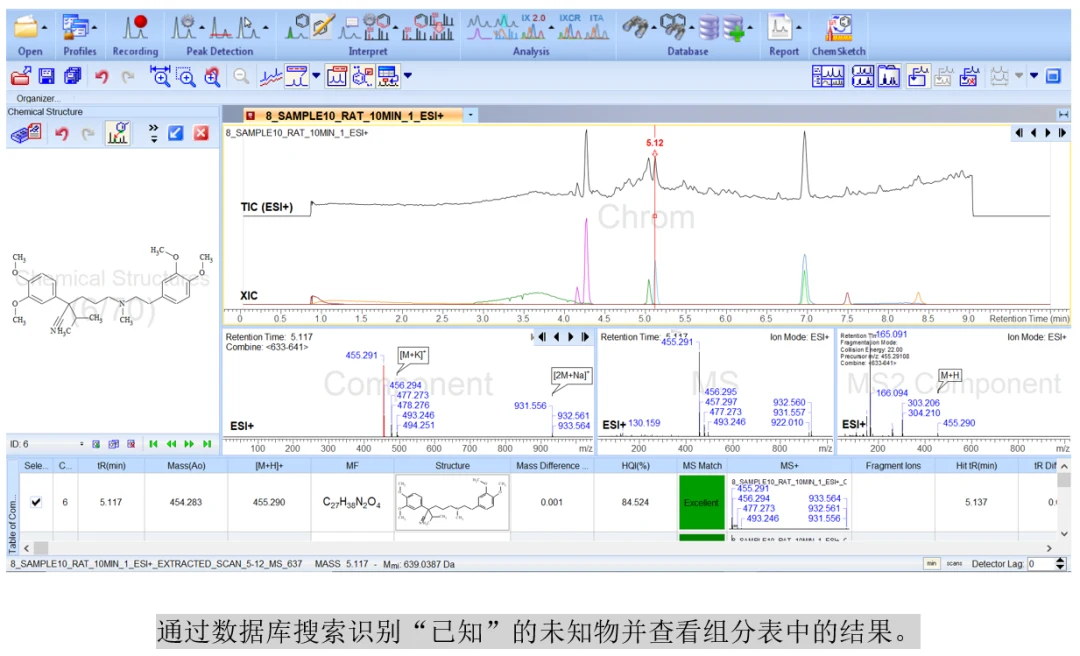Click the blue floppy disk save icon
The height and width of the screenshot is (656, 1080).
47,76
